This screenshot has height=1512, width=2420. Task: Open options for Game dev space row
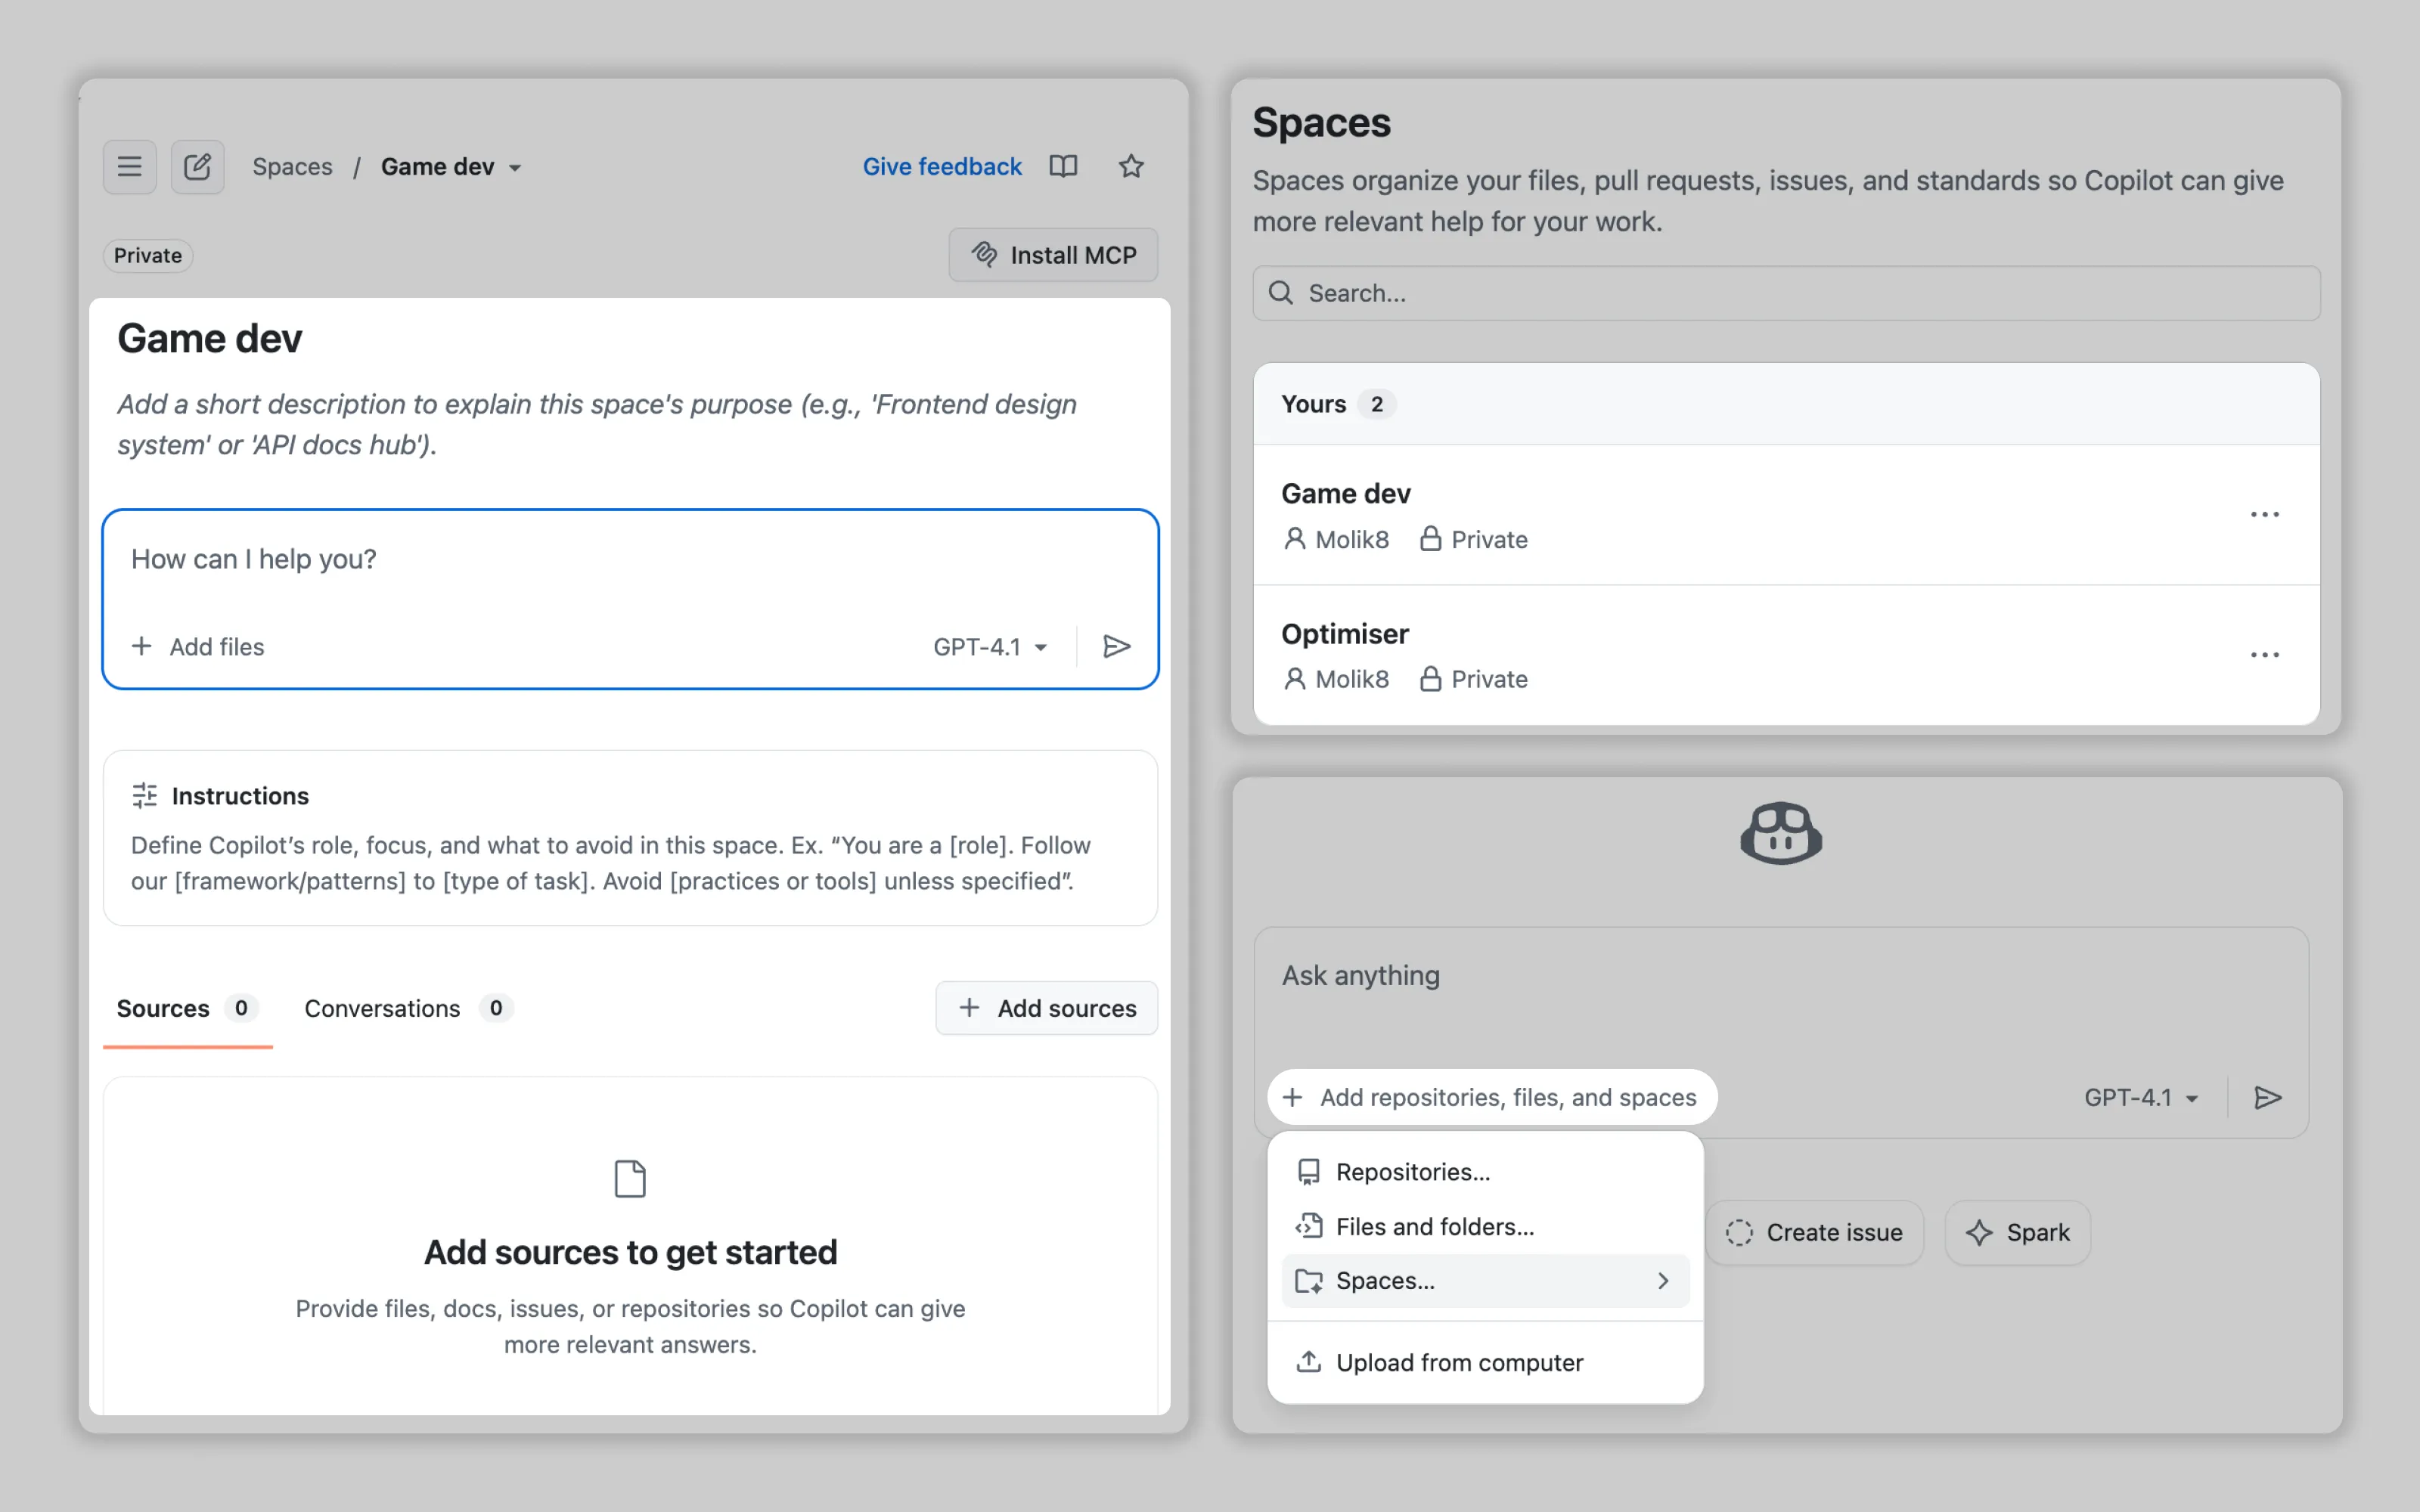2264,515
